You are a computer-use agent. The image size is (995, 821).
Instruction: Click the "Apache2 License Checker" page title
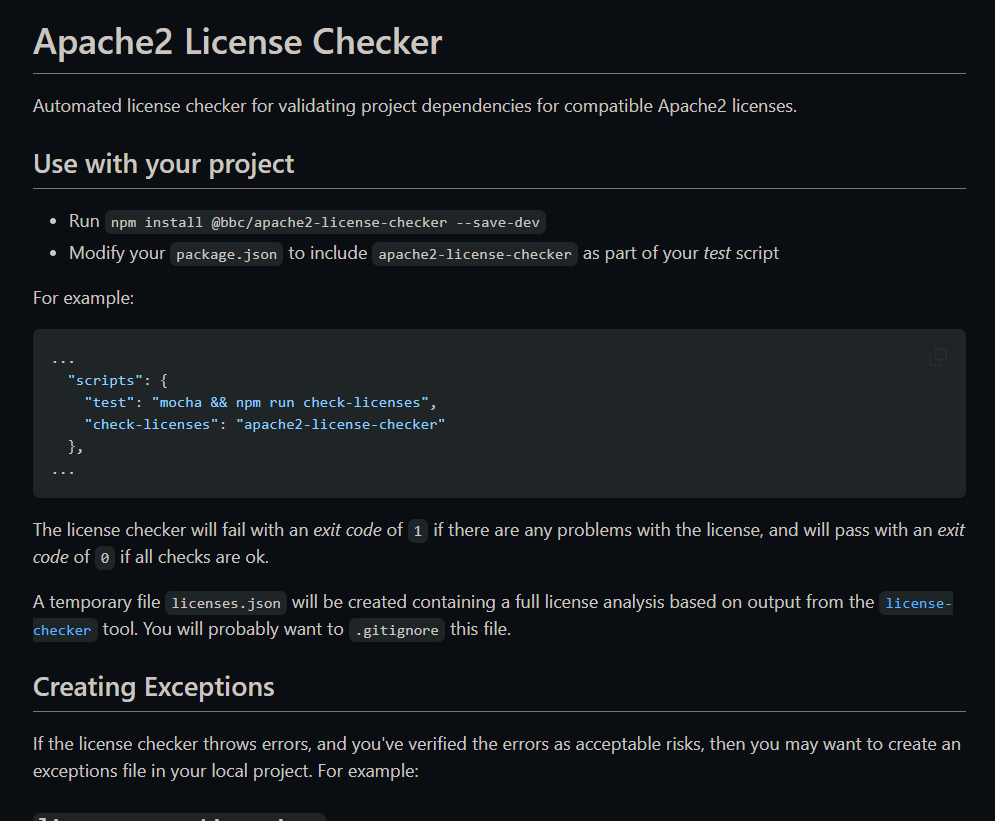tap(238, 41)
